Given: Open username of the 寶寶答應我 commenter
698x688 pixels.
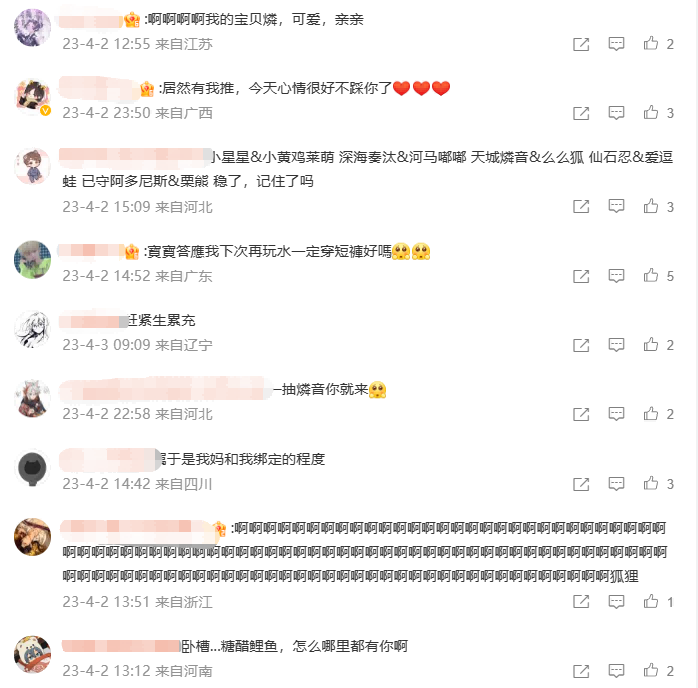Looking at the screenshot, I should coord(91,251).
